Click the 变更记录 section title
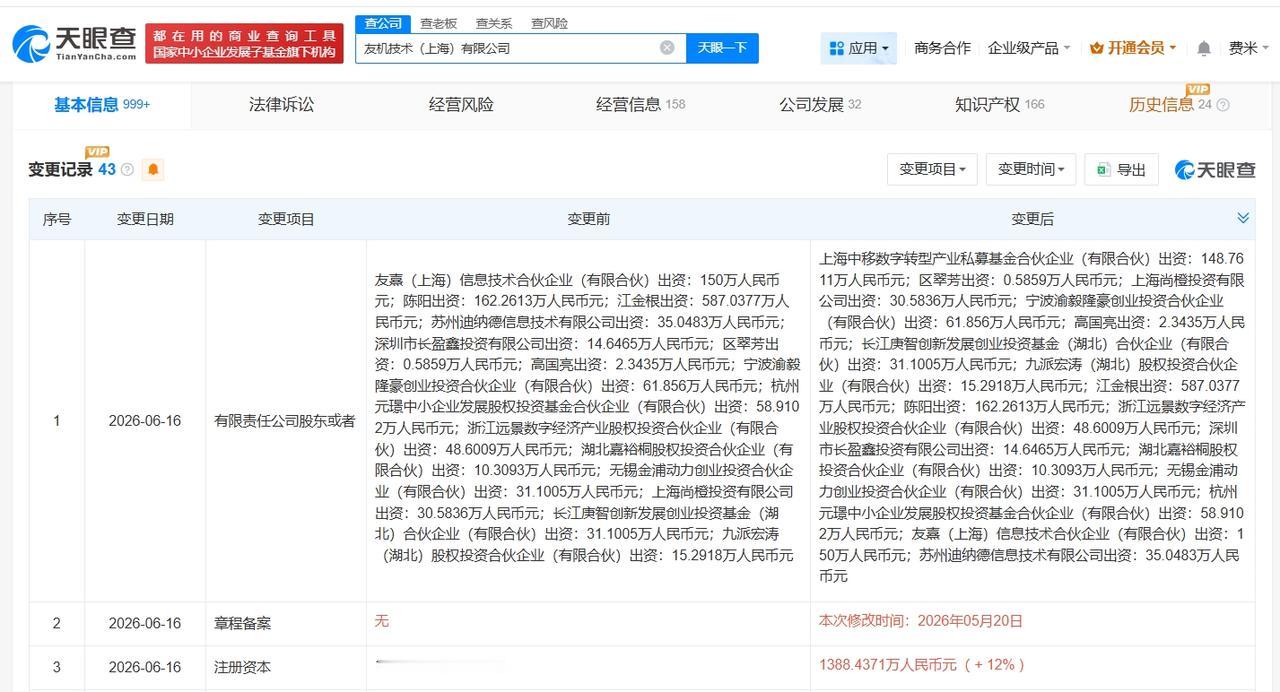Viewport: 1280px width, 692px height. 60,170
